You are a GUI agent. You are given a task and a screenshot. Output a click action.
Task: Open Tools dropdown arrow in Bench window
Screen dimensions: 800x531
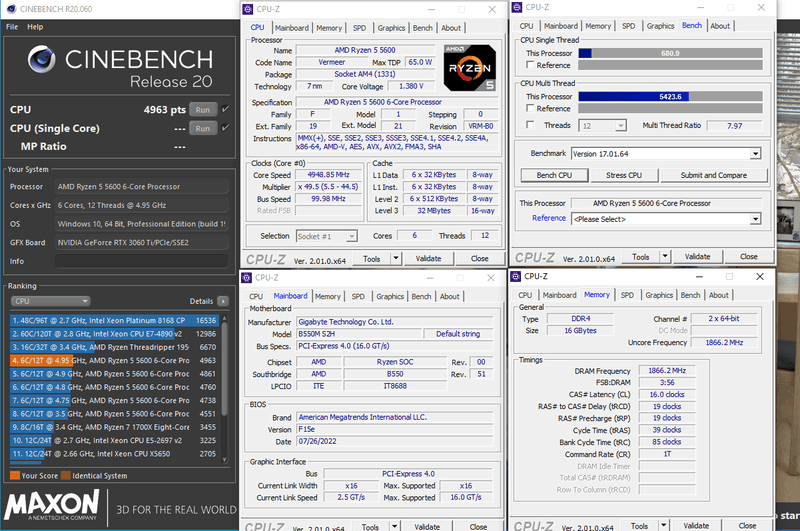665,257
